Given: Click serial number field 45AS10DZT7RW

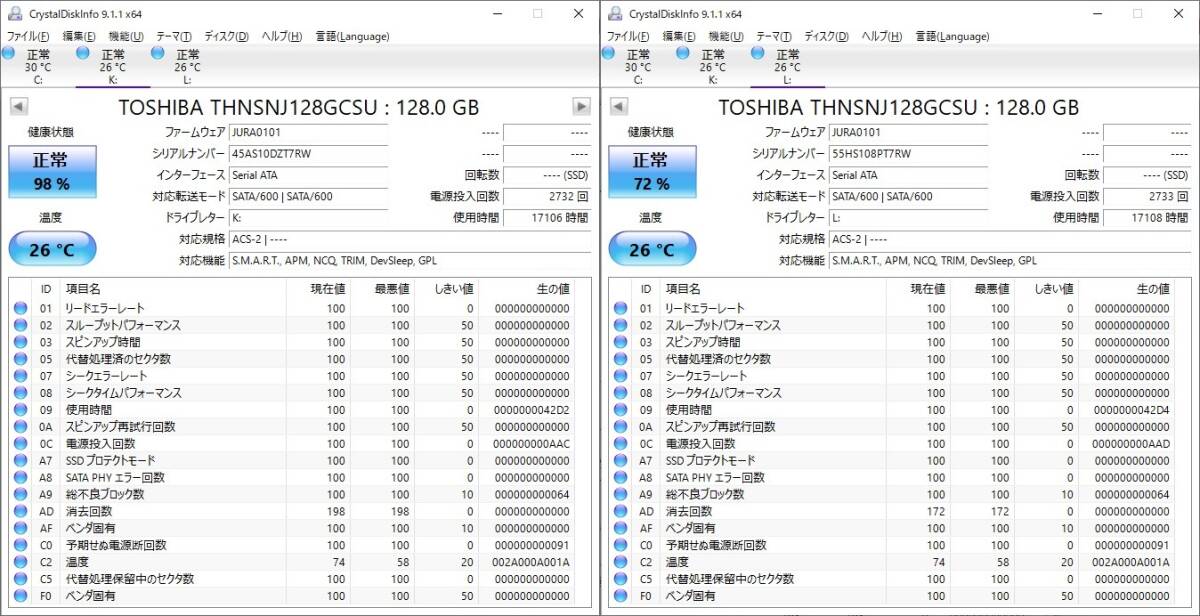Looking at the screenshot, I should pos(308,154).
